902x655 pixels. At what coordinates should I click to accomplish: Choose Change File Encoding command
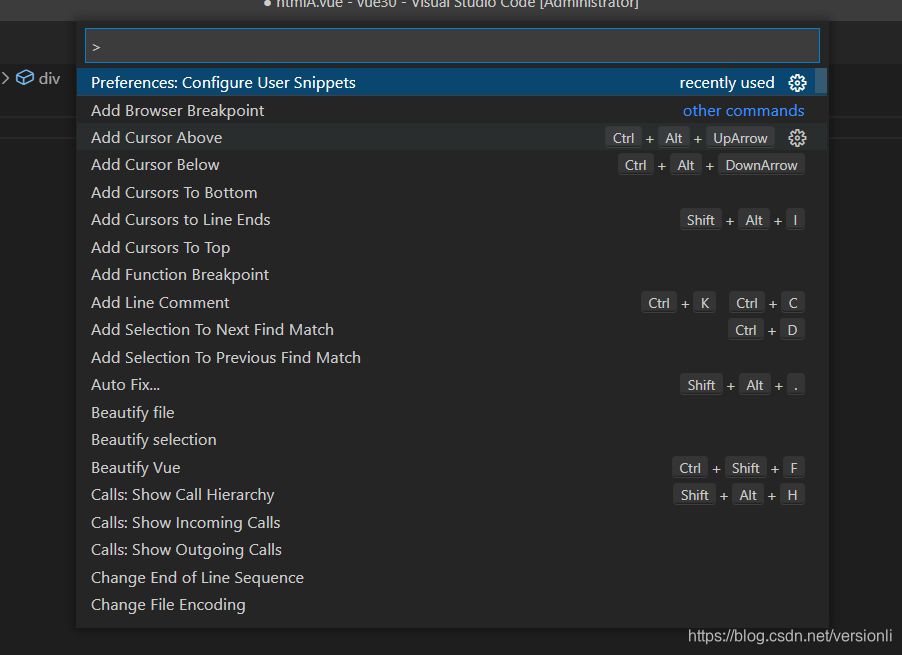452,605
